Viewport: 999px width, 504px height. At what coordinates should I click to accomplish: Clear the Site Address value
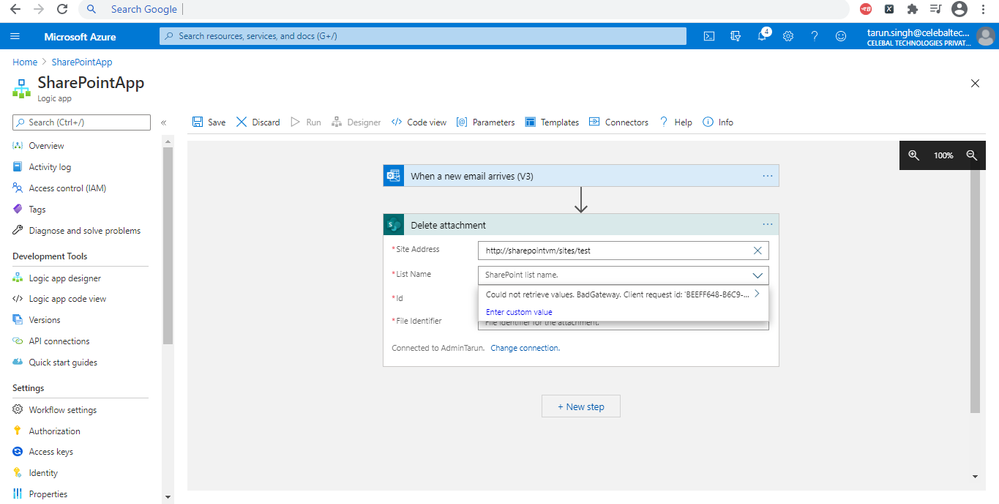tap(758, 250)
